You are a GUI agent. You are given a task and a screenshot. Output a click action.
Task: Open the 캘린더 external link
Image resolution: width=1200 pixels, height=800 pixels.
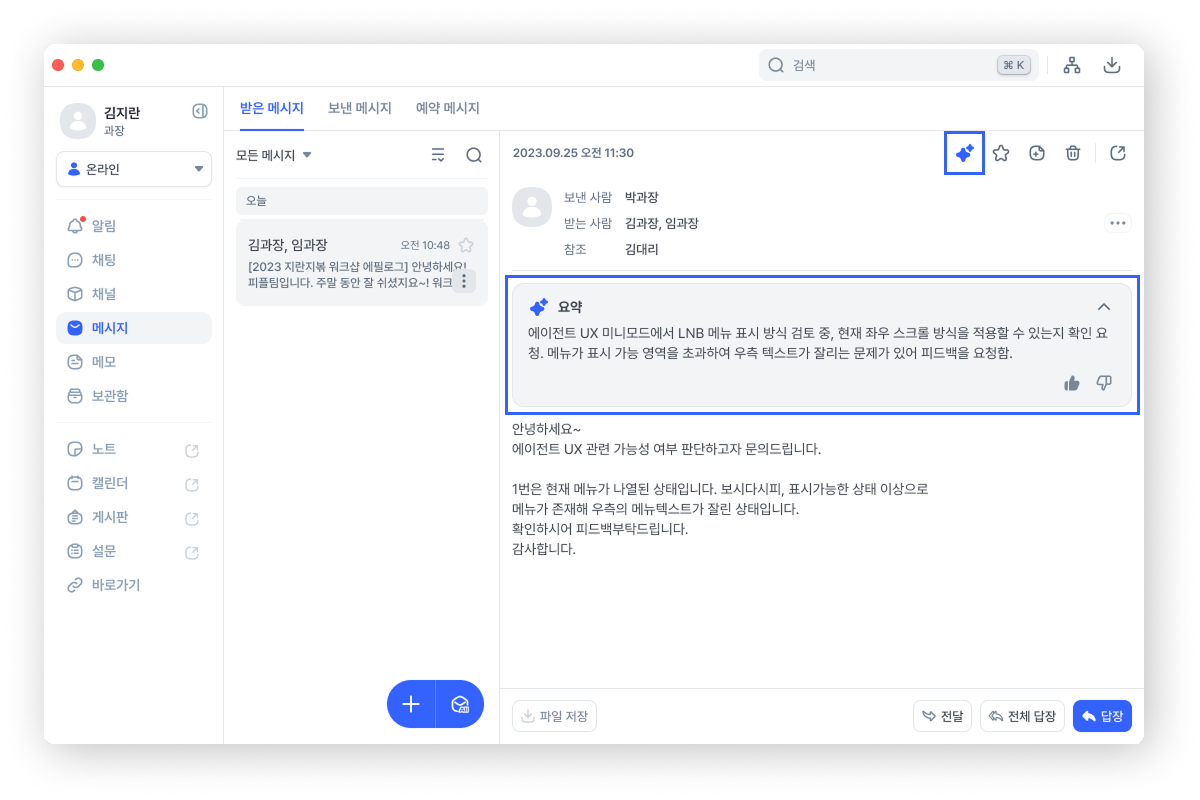191,484
